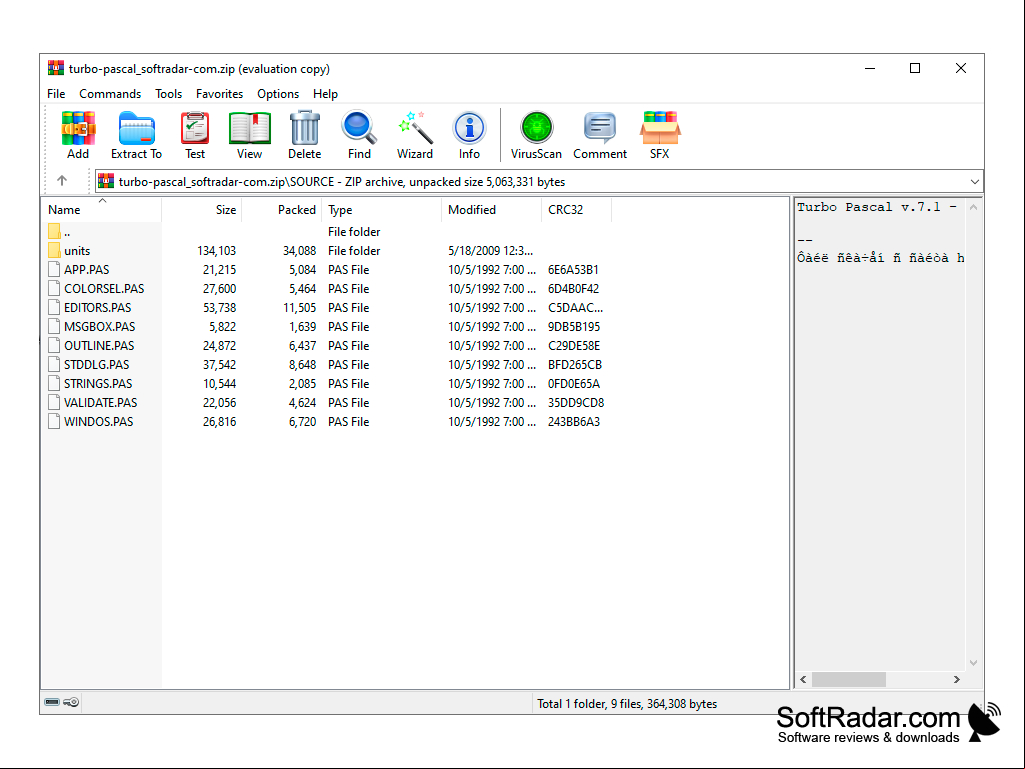The image size is (1025, 769).
Task: Sort files by Name column header
Action: (x=102, y=209)
